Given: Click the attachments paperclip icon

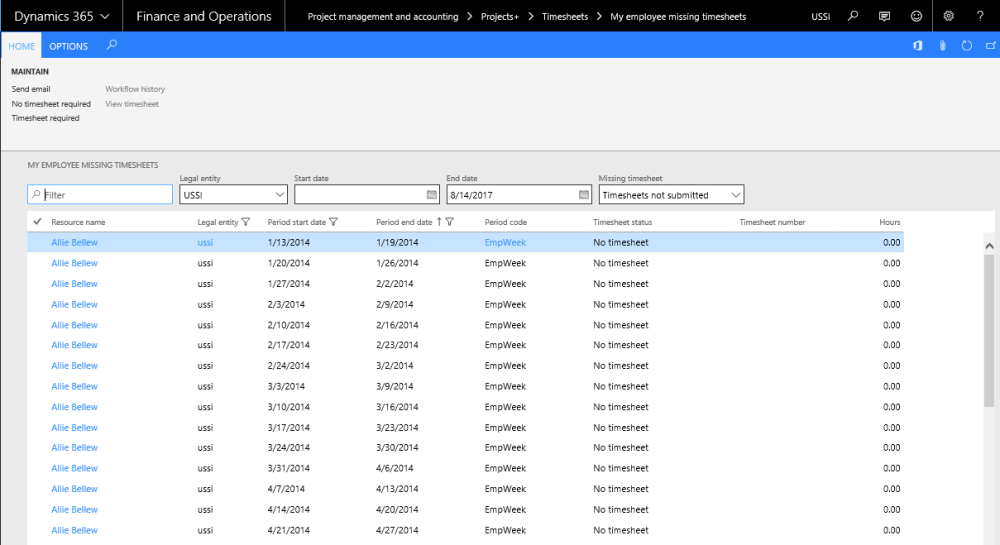Looking at the screenshot, I should coord(942,46).
